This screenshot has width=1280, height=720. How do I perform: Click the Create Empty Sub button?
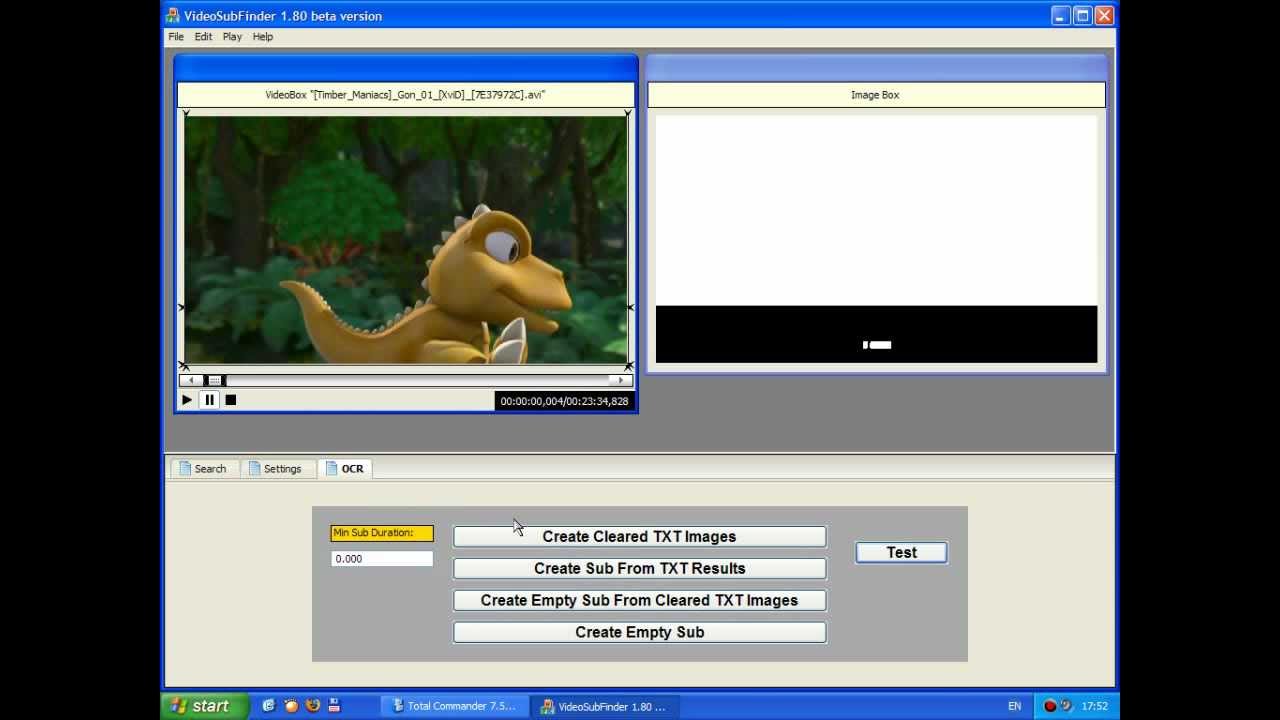tap(640, 633)
